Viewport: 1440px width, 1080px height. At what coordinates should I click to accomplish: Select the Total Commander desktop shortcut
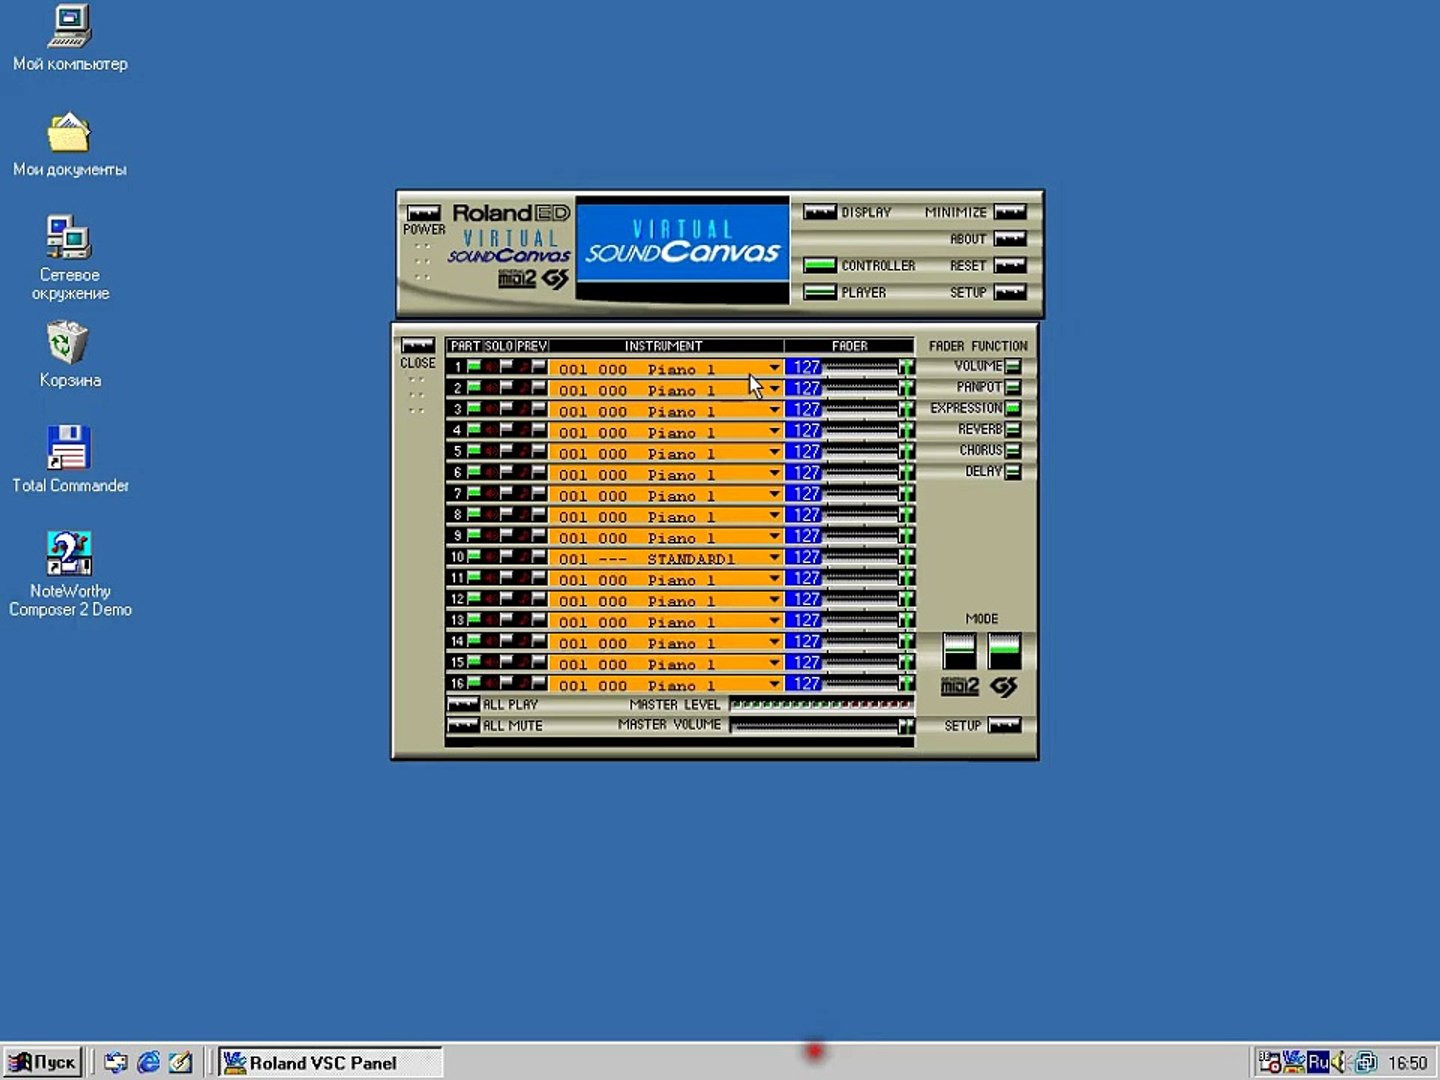coord(70,459)
